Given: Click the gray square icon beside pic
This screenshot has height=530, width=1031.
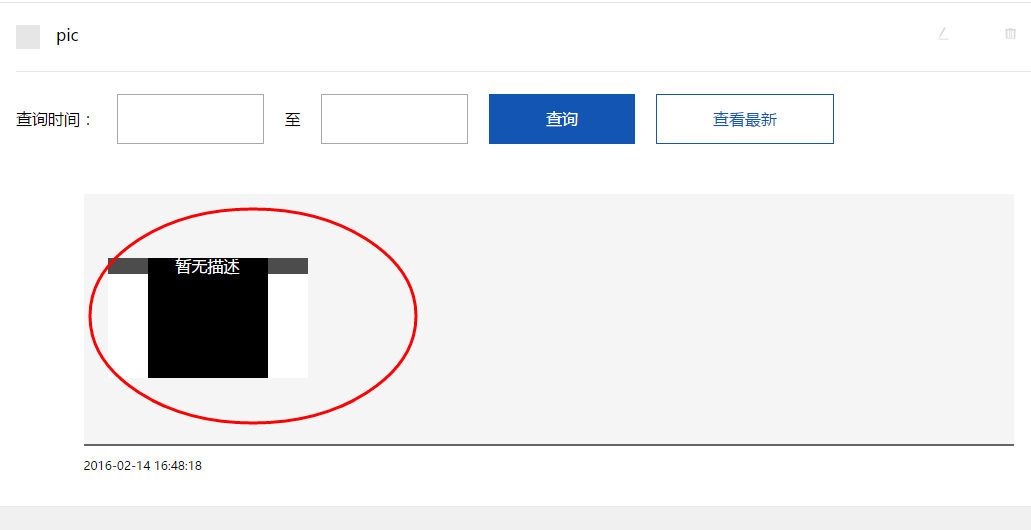Looking at the screenshot, I should (28, 37).
